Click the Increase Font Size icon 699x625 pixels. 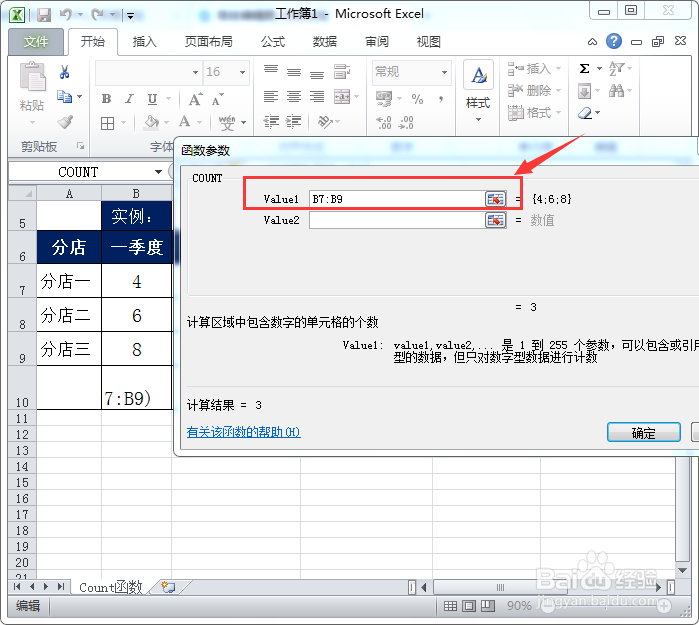[x=195, y=99]
